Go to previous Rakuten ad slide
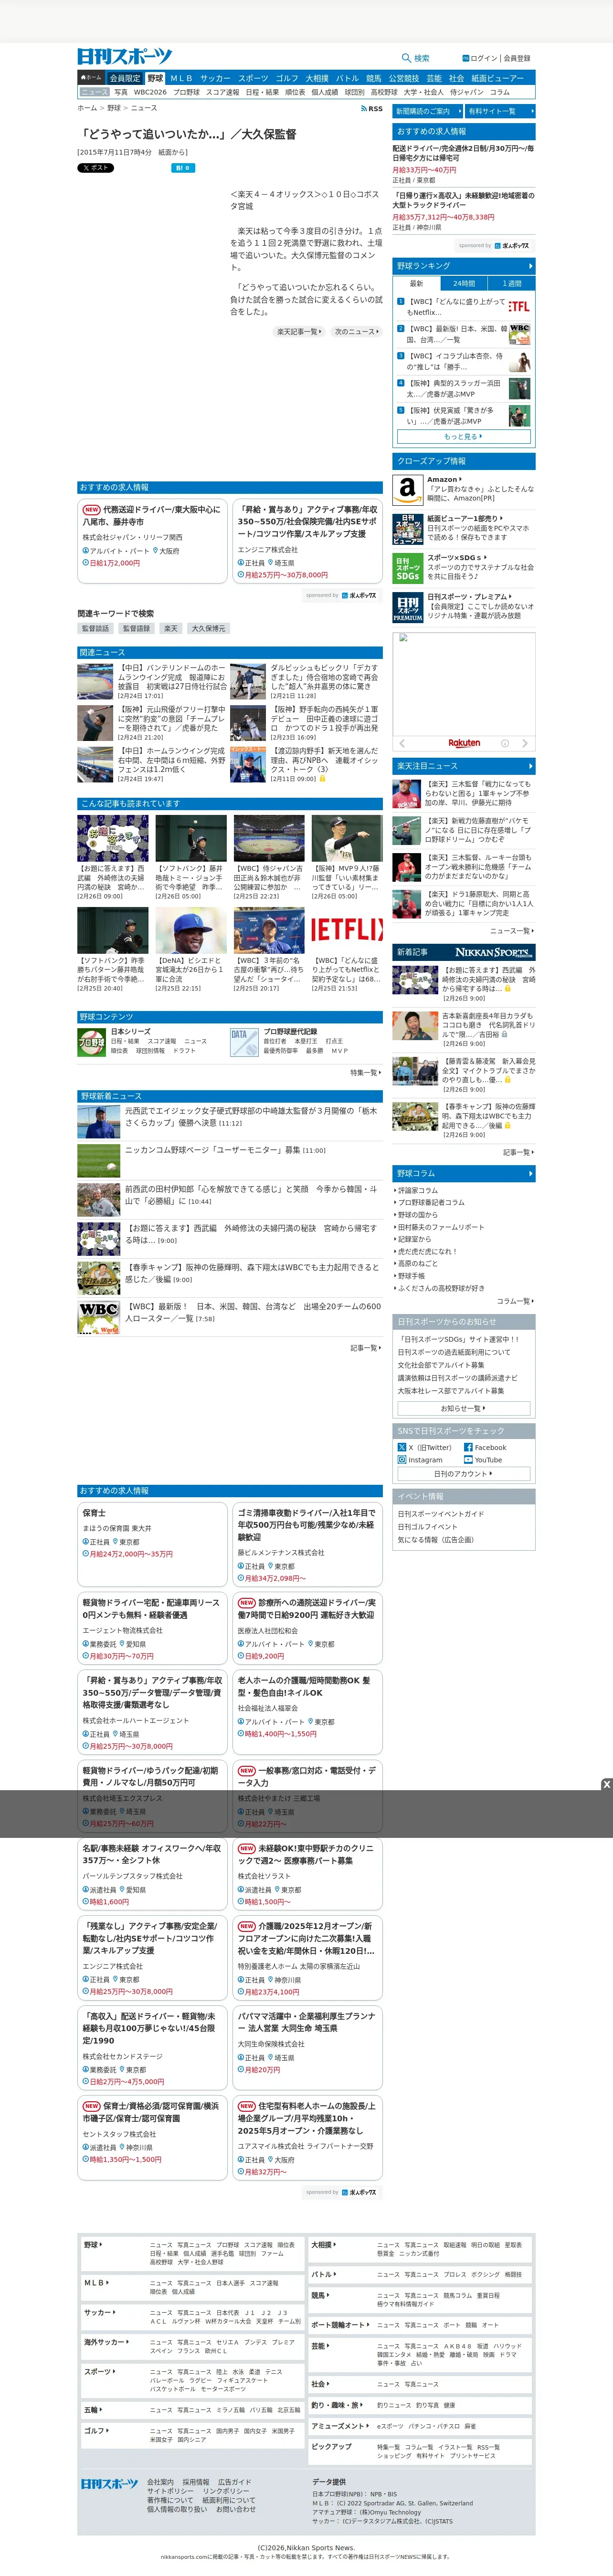This screenshot has width=613, height=2576. 402,743
